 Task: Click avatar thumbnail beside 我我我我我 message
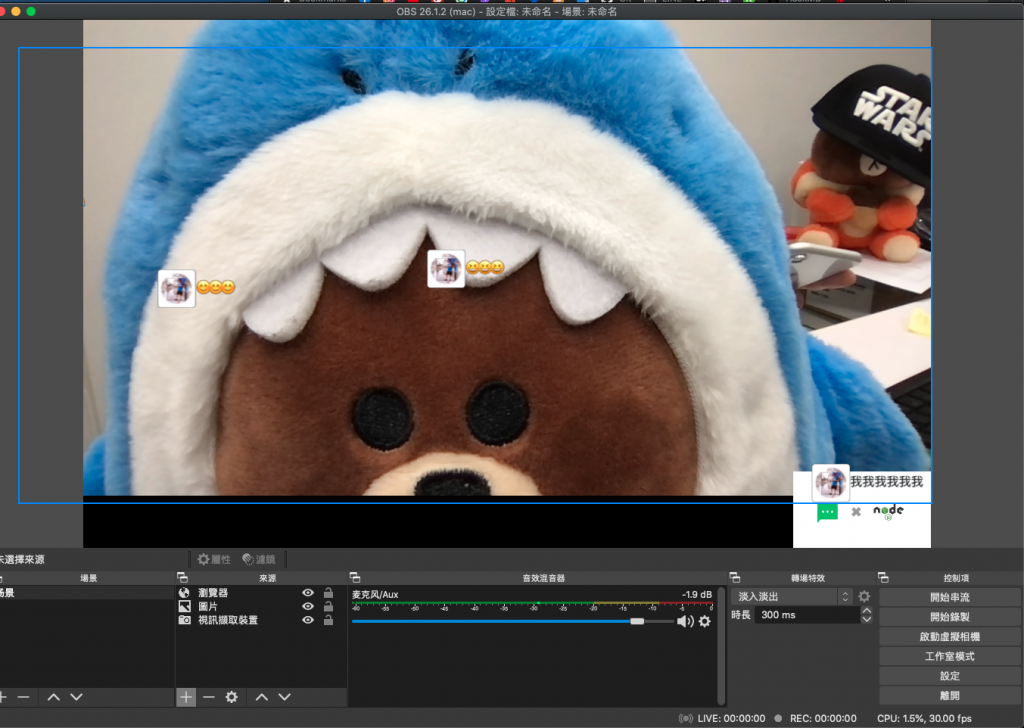[x=831, y=484]
